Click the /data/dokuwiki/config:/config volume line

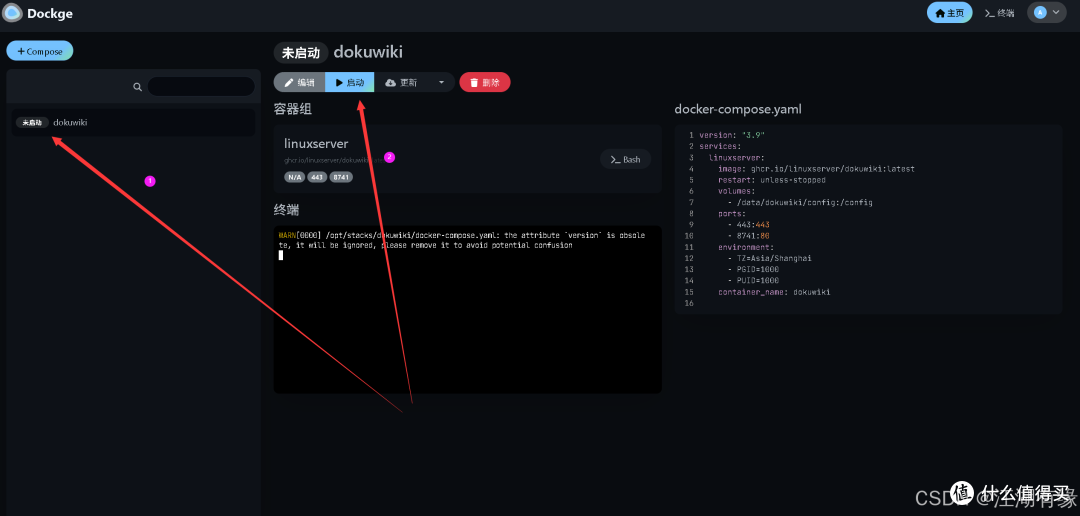[x=800, y=203]
